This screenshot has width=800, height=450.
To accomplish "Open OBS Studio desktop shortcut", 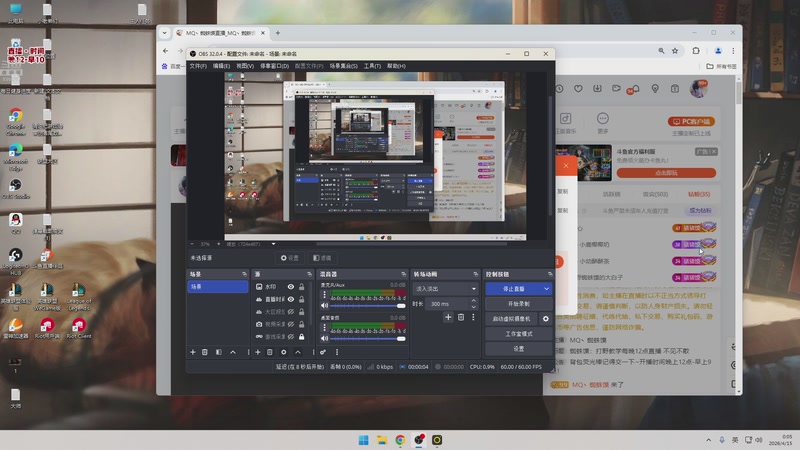I will (16, 188).
